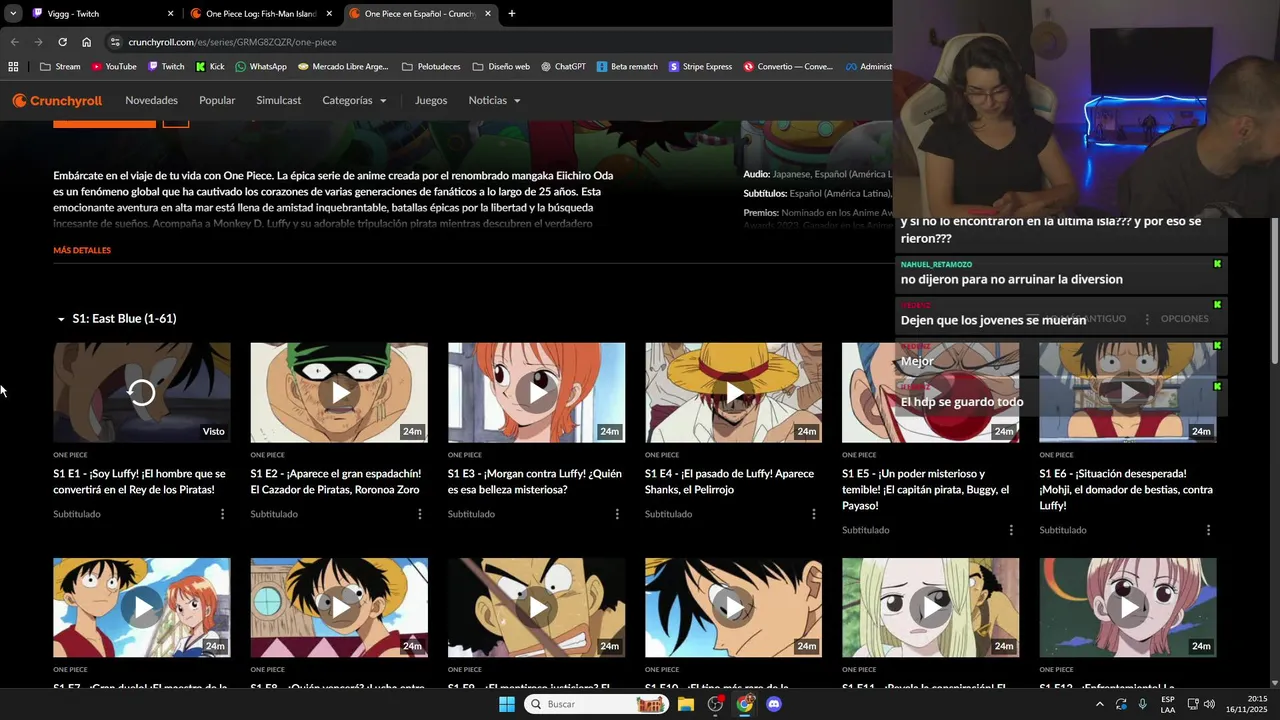
Task: Open the Chrome tab search dropdown
Action: click(x=13, y=14)
